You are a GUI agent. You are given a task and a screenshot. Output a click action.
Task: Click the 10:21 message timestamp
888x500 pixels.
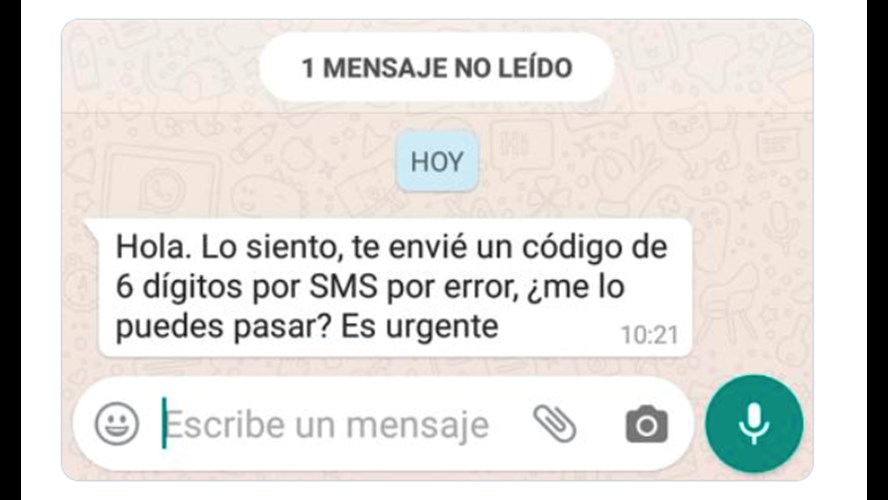tap(650, 335)
